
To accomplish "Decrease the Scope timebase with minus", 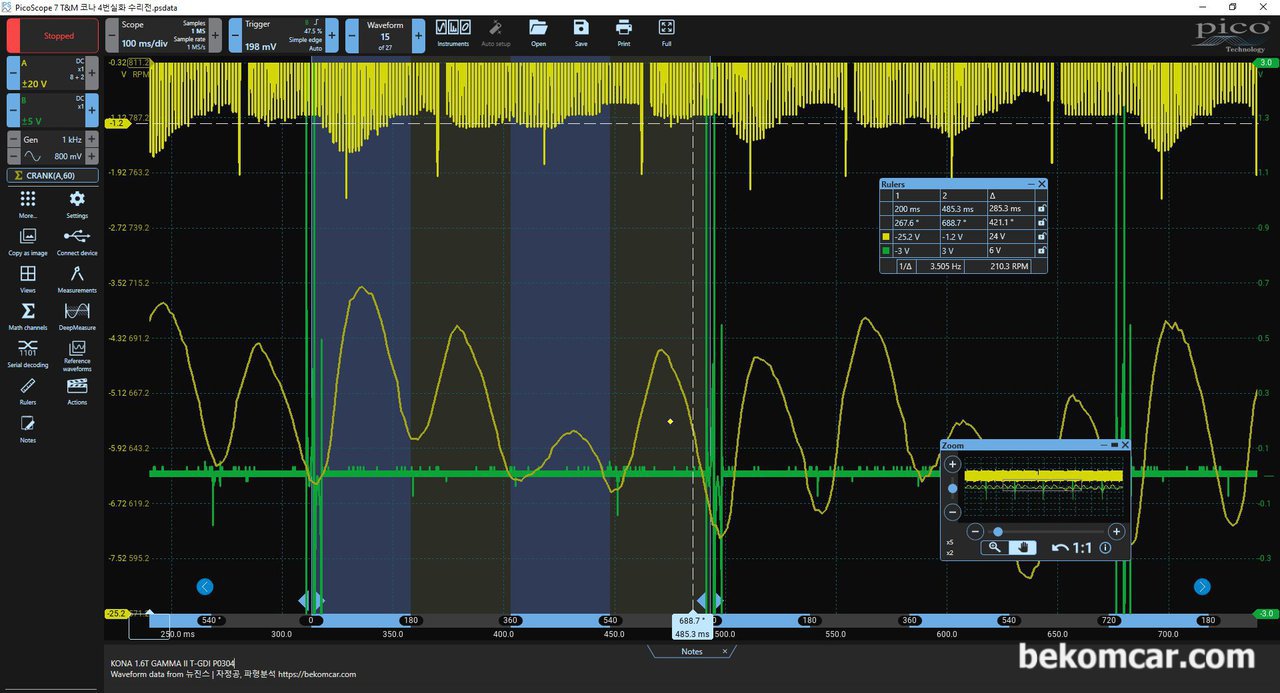I will tap(112, 35).
